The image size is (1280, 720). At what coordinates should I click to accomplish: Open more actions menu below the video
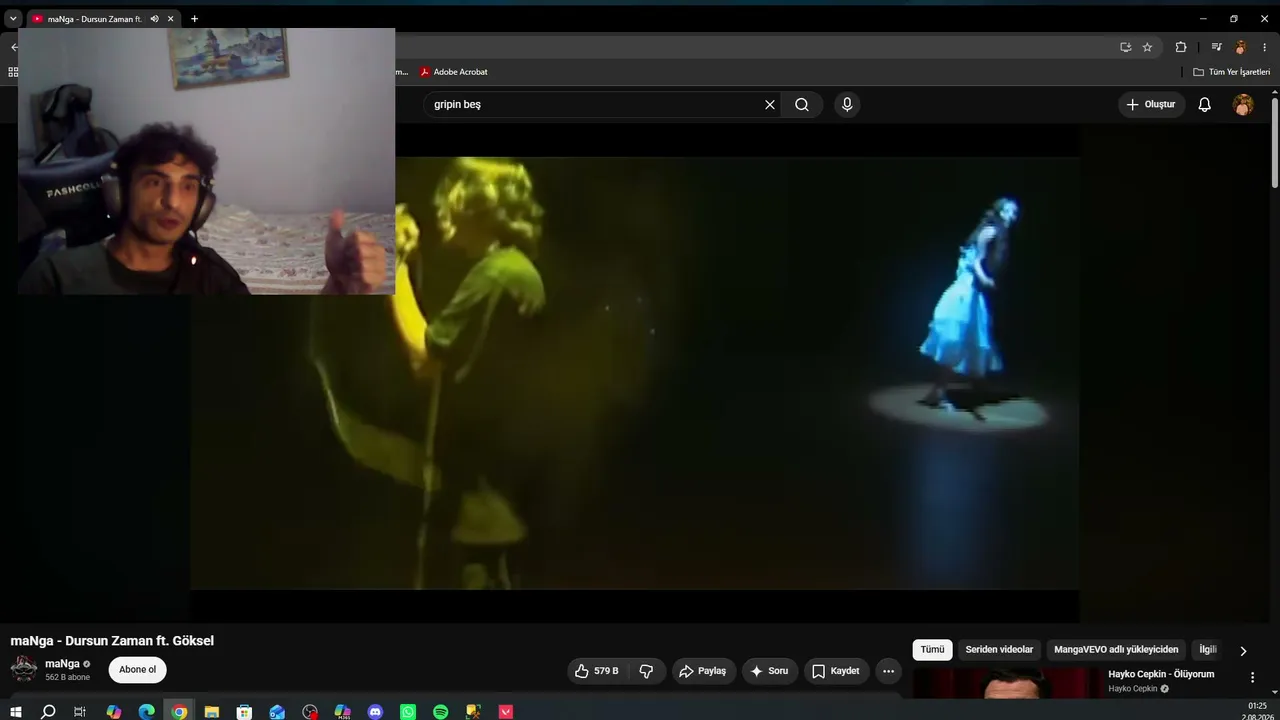tap(888, 671)
